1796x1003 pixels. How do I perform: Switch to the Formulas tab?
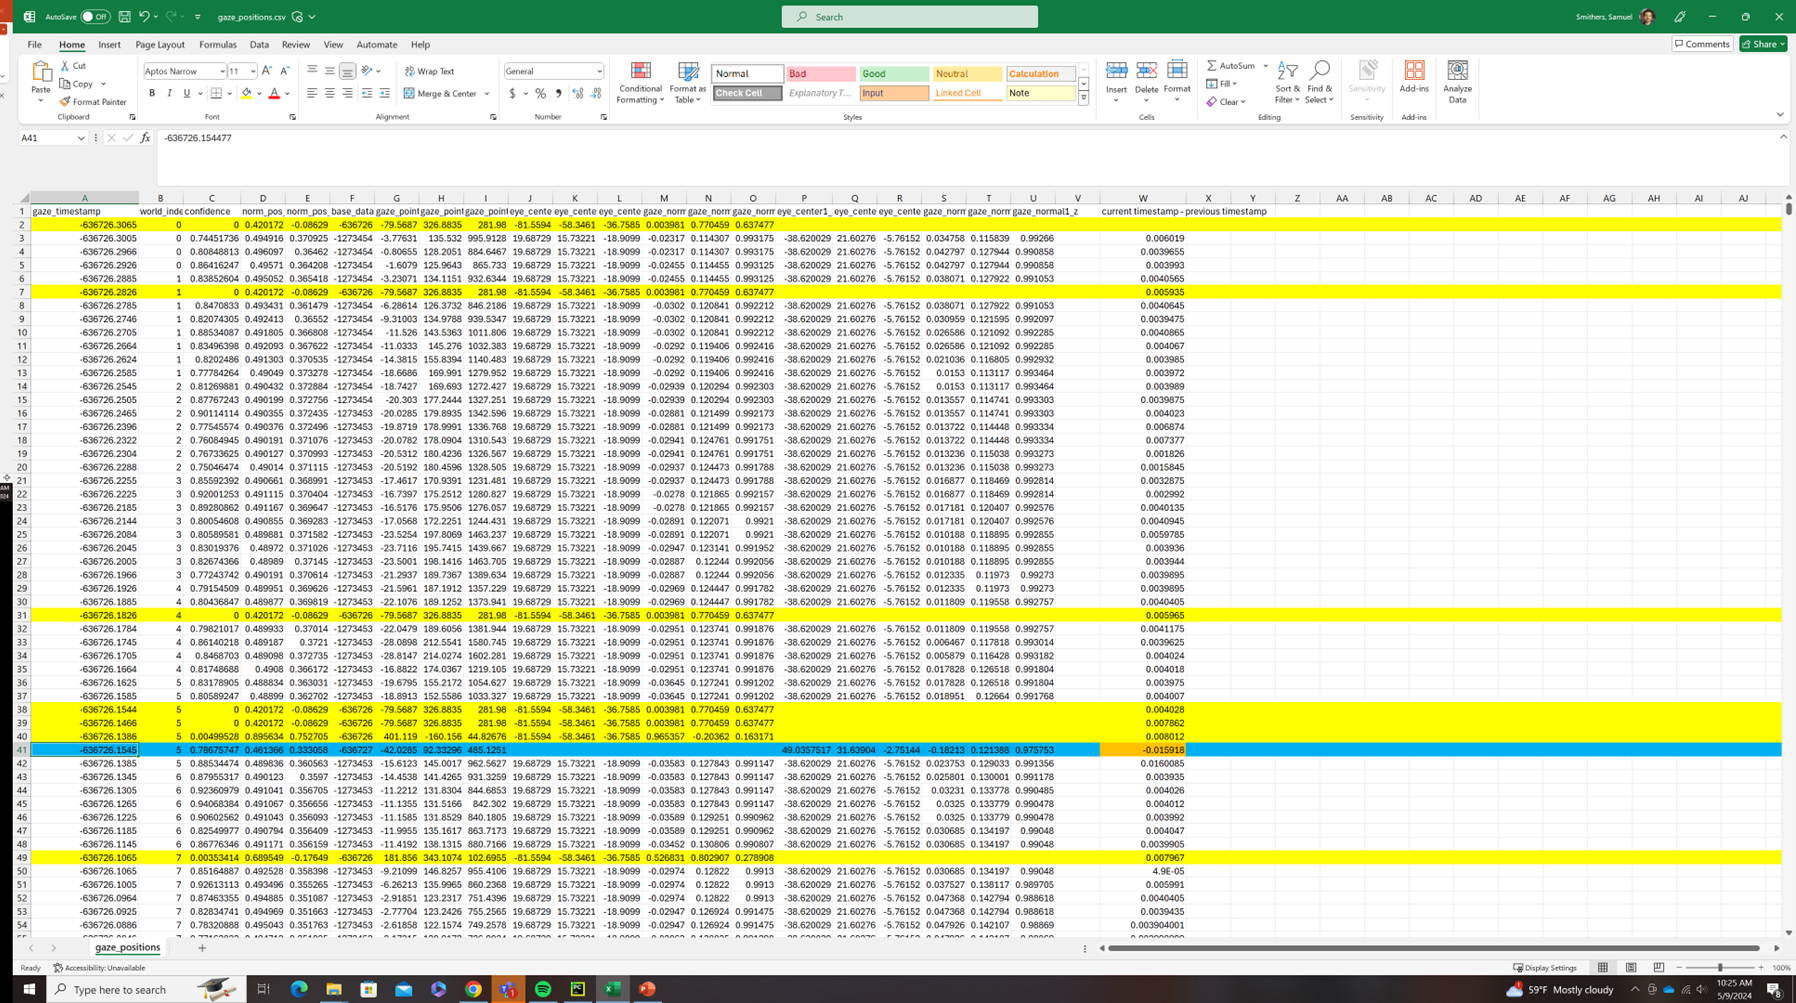[217, 45]
